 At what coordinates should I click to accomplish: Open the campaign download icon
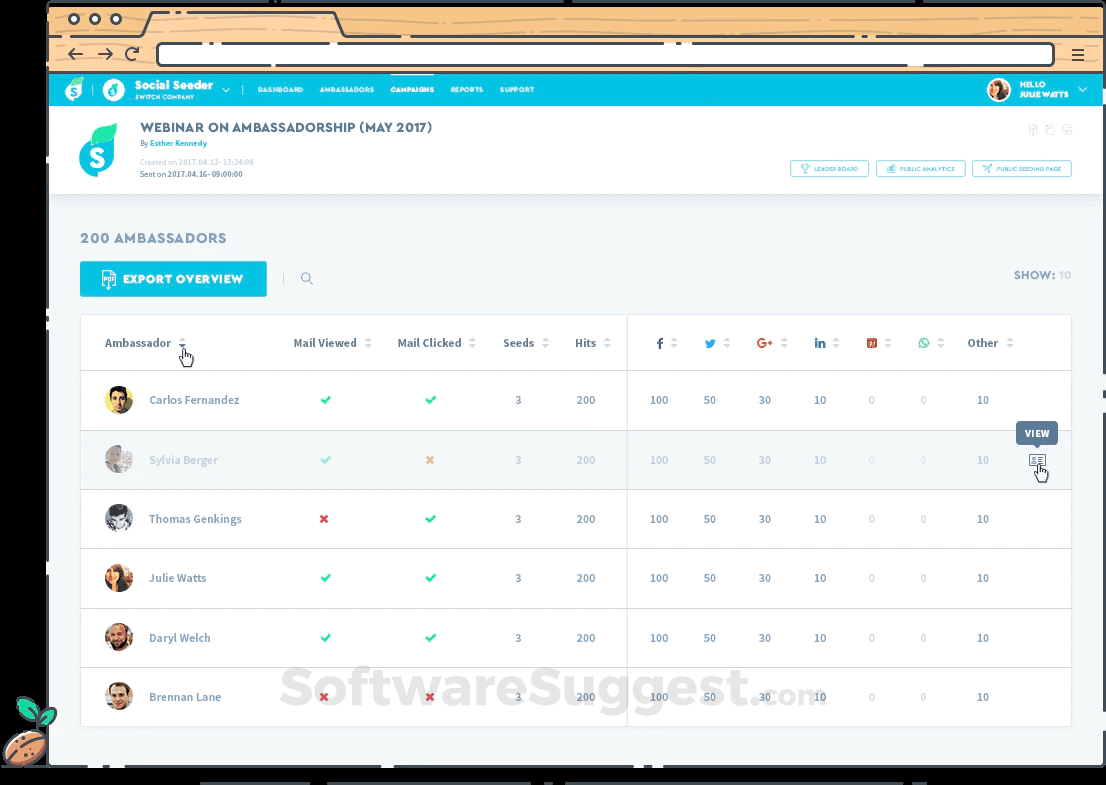[1031, 129]
